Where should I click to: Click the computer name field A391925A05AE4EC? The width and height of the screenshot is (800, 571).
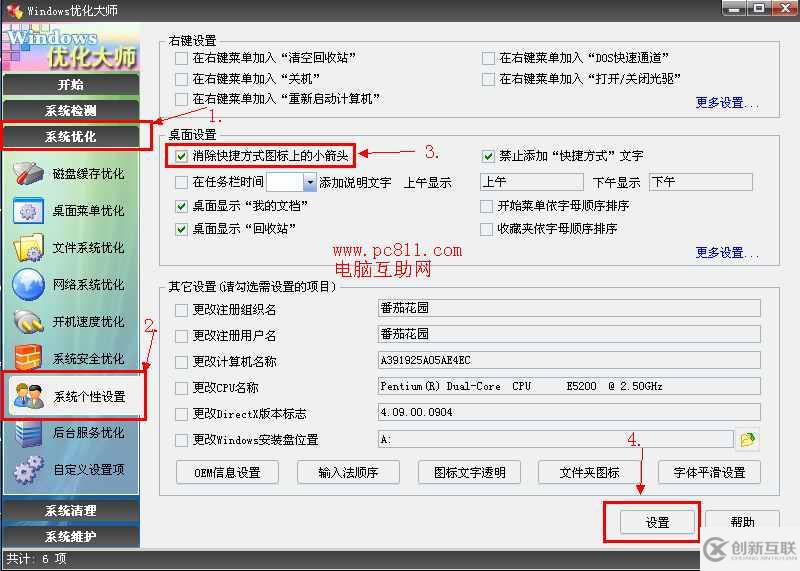point(569,360)
